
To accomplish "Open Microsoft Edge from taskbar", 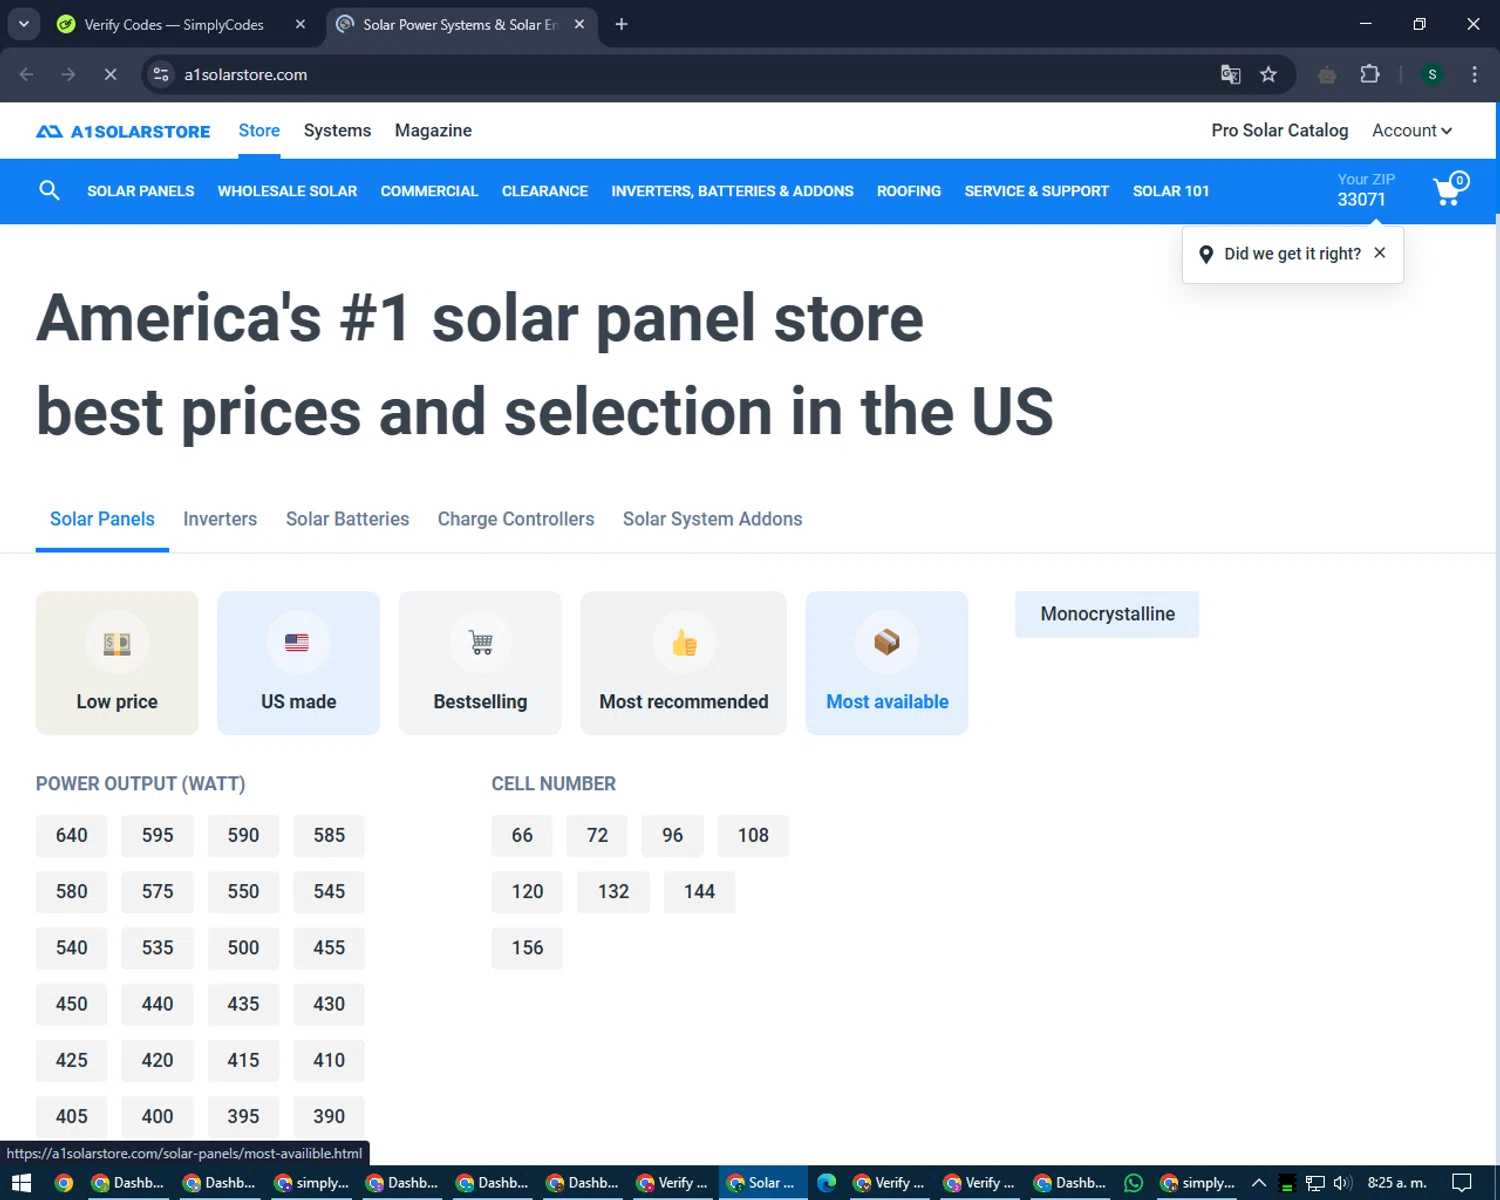I will 826,1183.
